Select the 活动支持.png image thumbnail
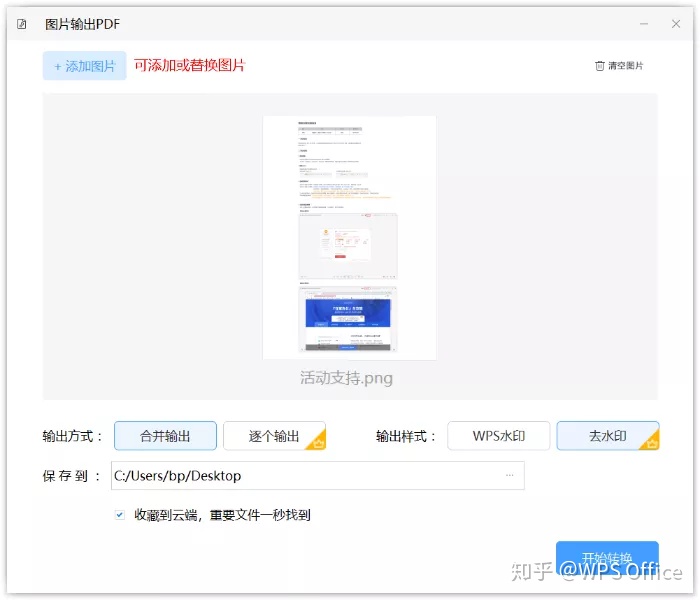The width and height of the screenshot is (700, 600). [349, 238]
